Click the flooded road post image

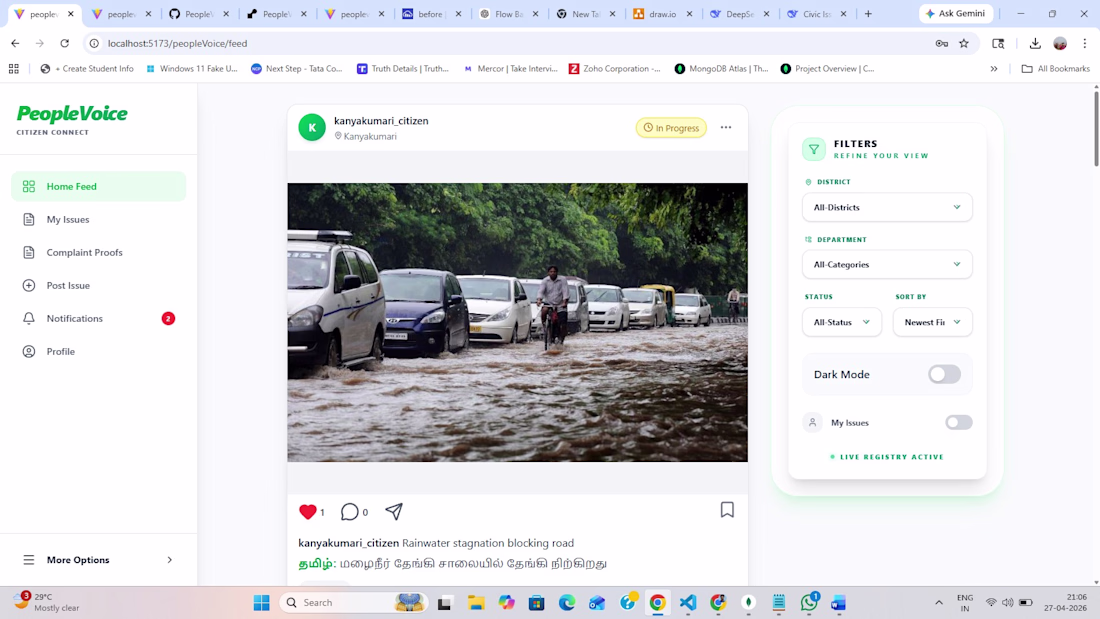point(518,322)
